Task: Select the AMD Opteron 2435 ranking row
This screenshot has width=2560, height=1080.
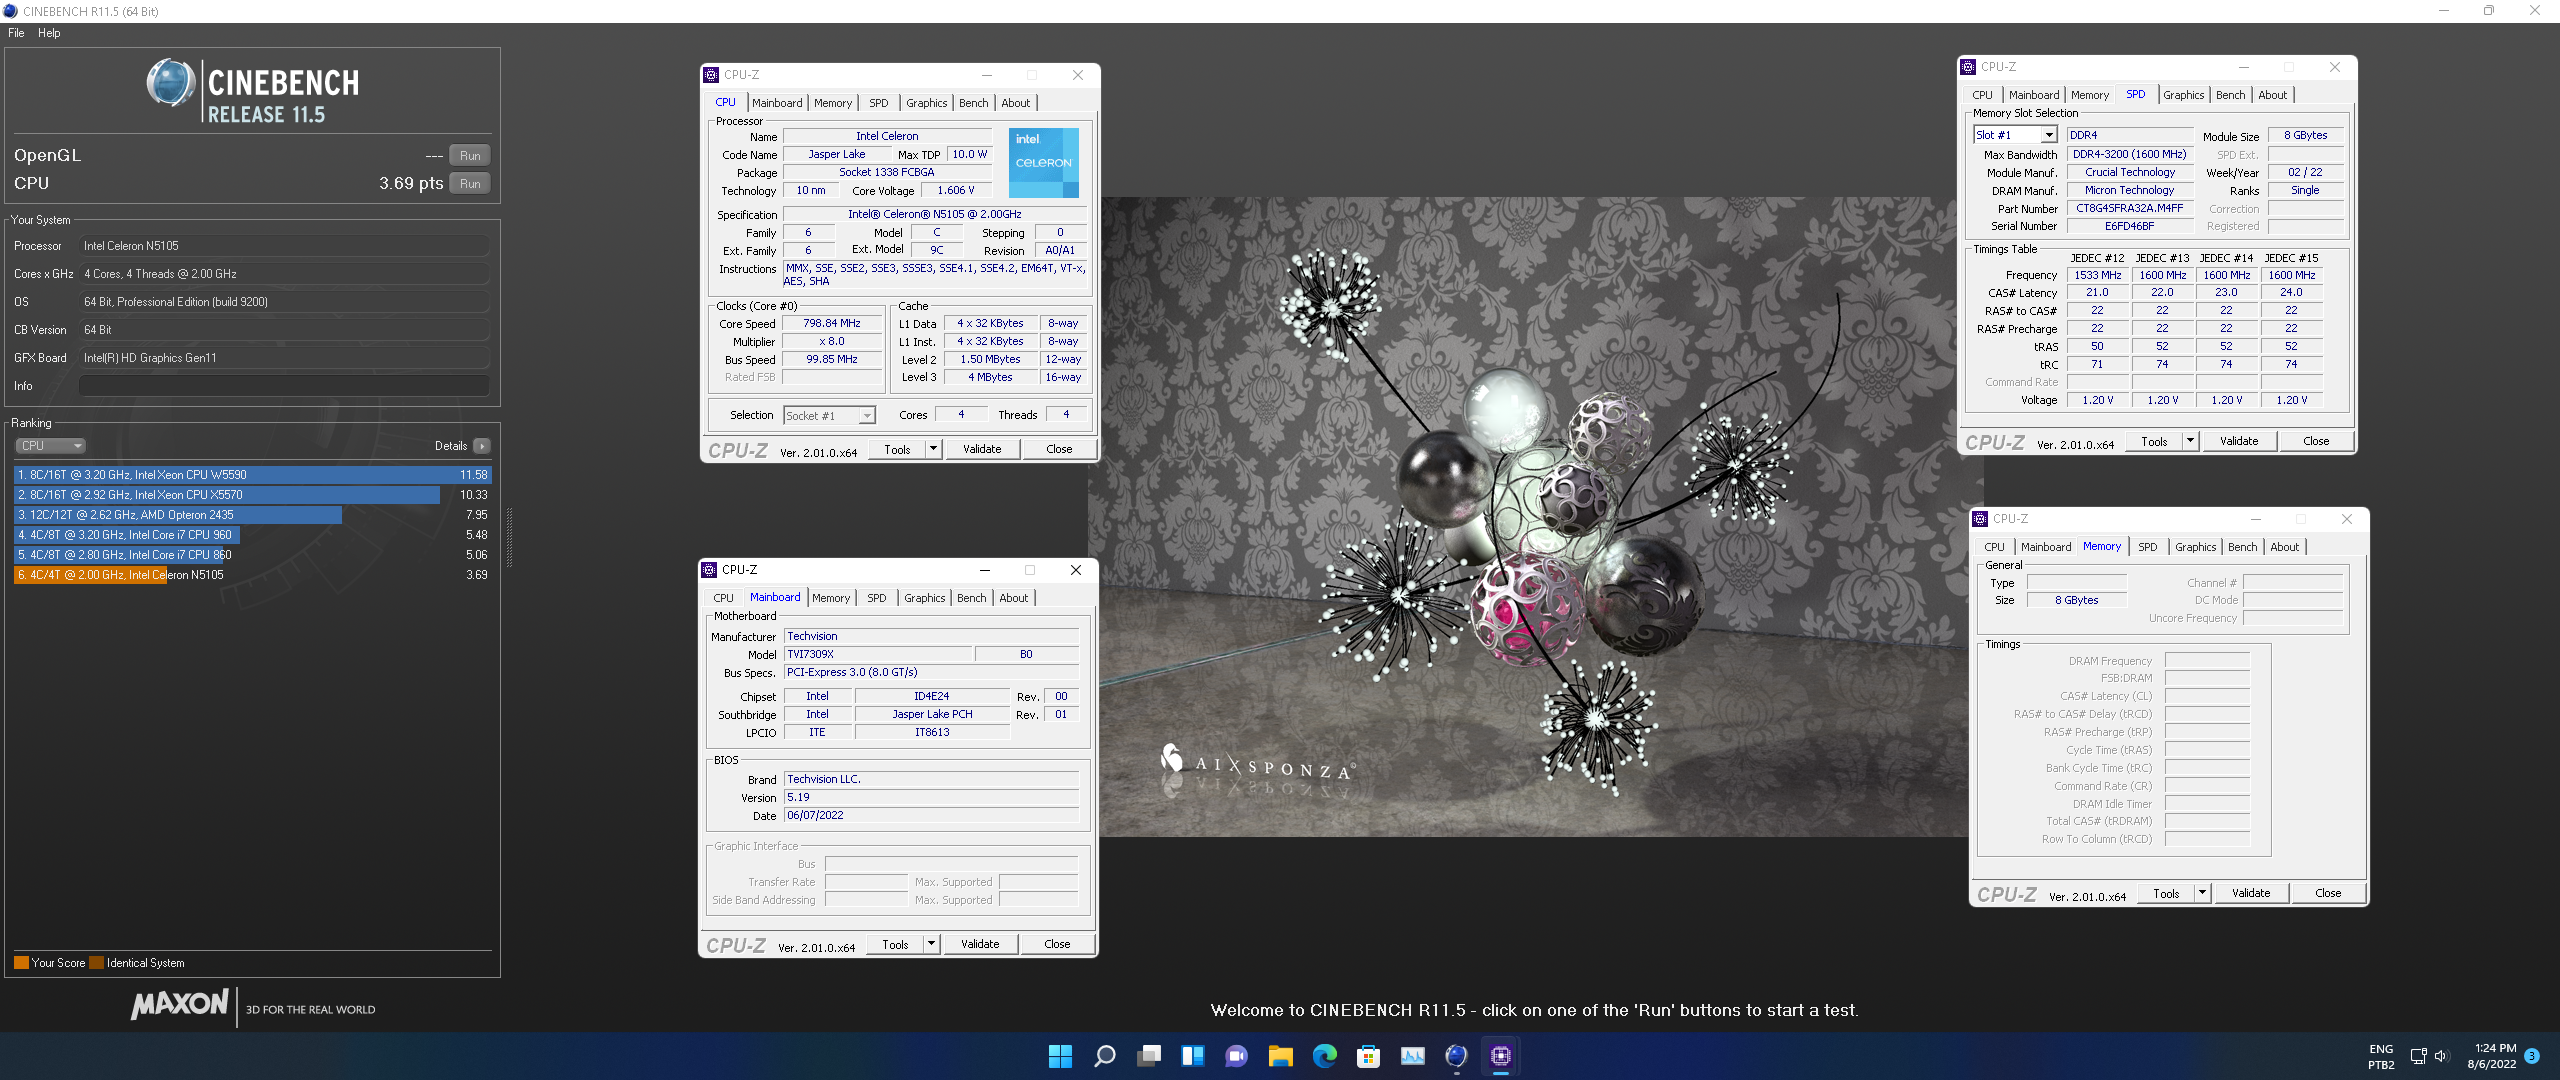Action: click(252, 515)
